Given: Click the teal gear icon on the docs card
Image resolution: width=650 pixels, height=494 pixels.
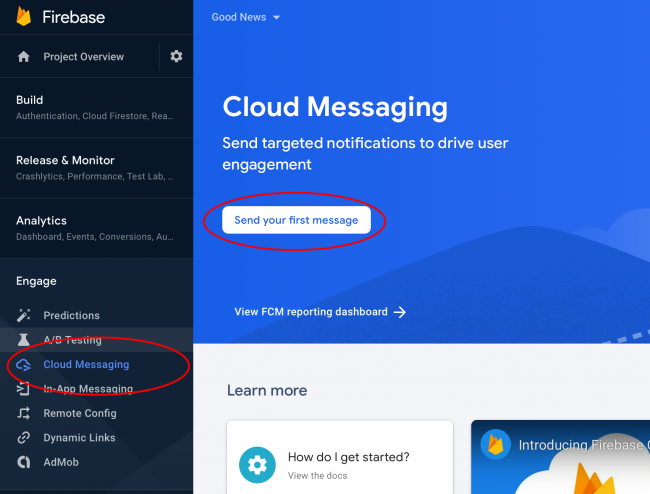Looking at the screenshot, I should click(x=257, y=465).
